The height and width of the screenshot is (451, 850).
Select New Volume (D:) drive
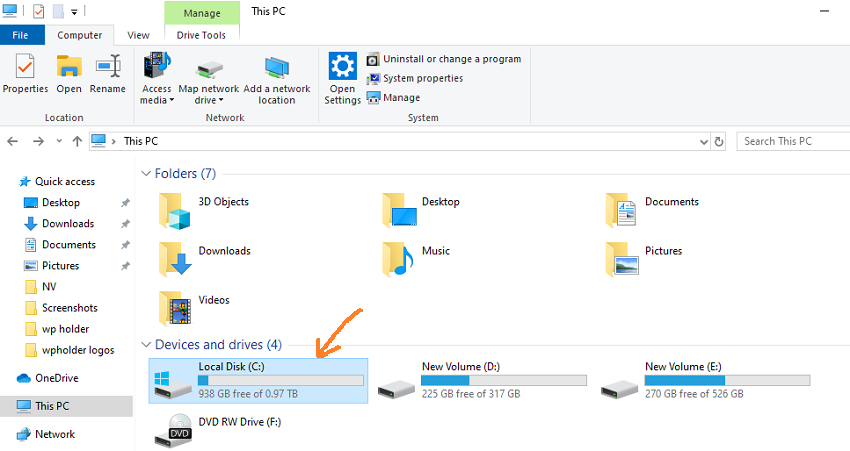482,381
